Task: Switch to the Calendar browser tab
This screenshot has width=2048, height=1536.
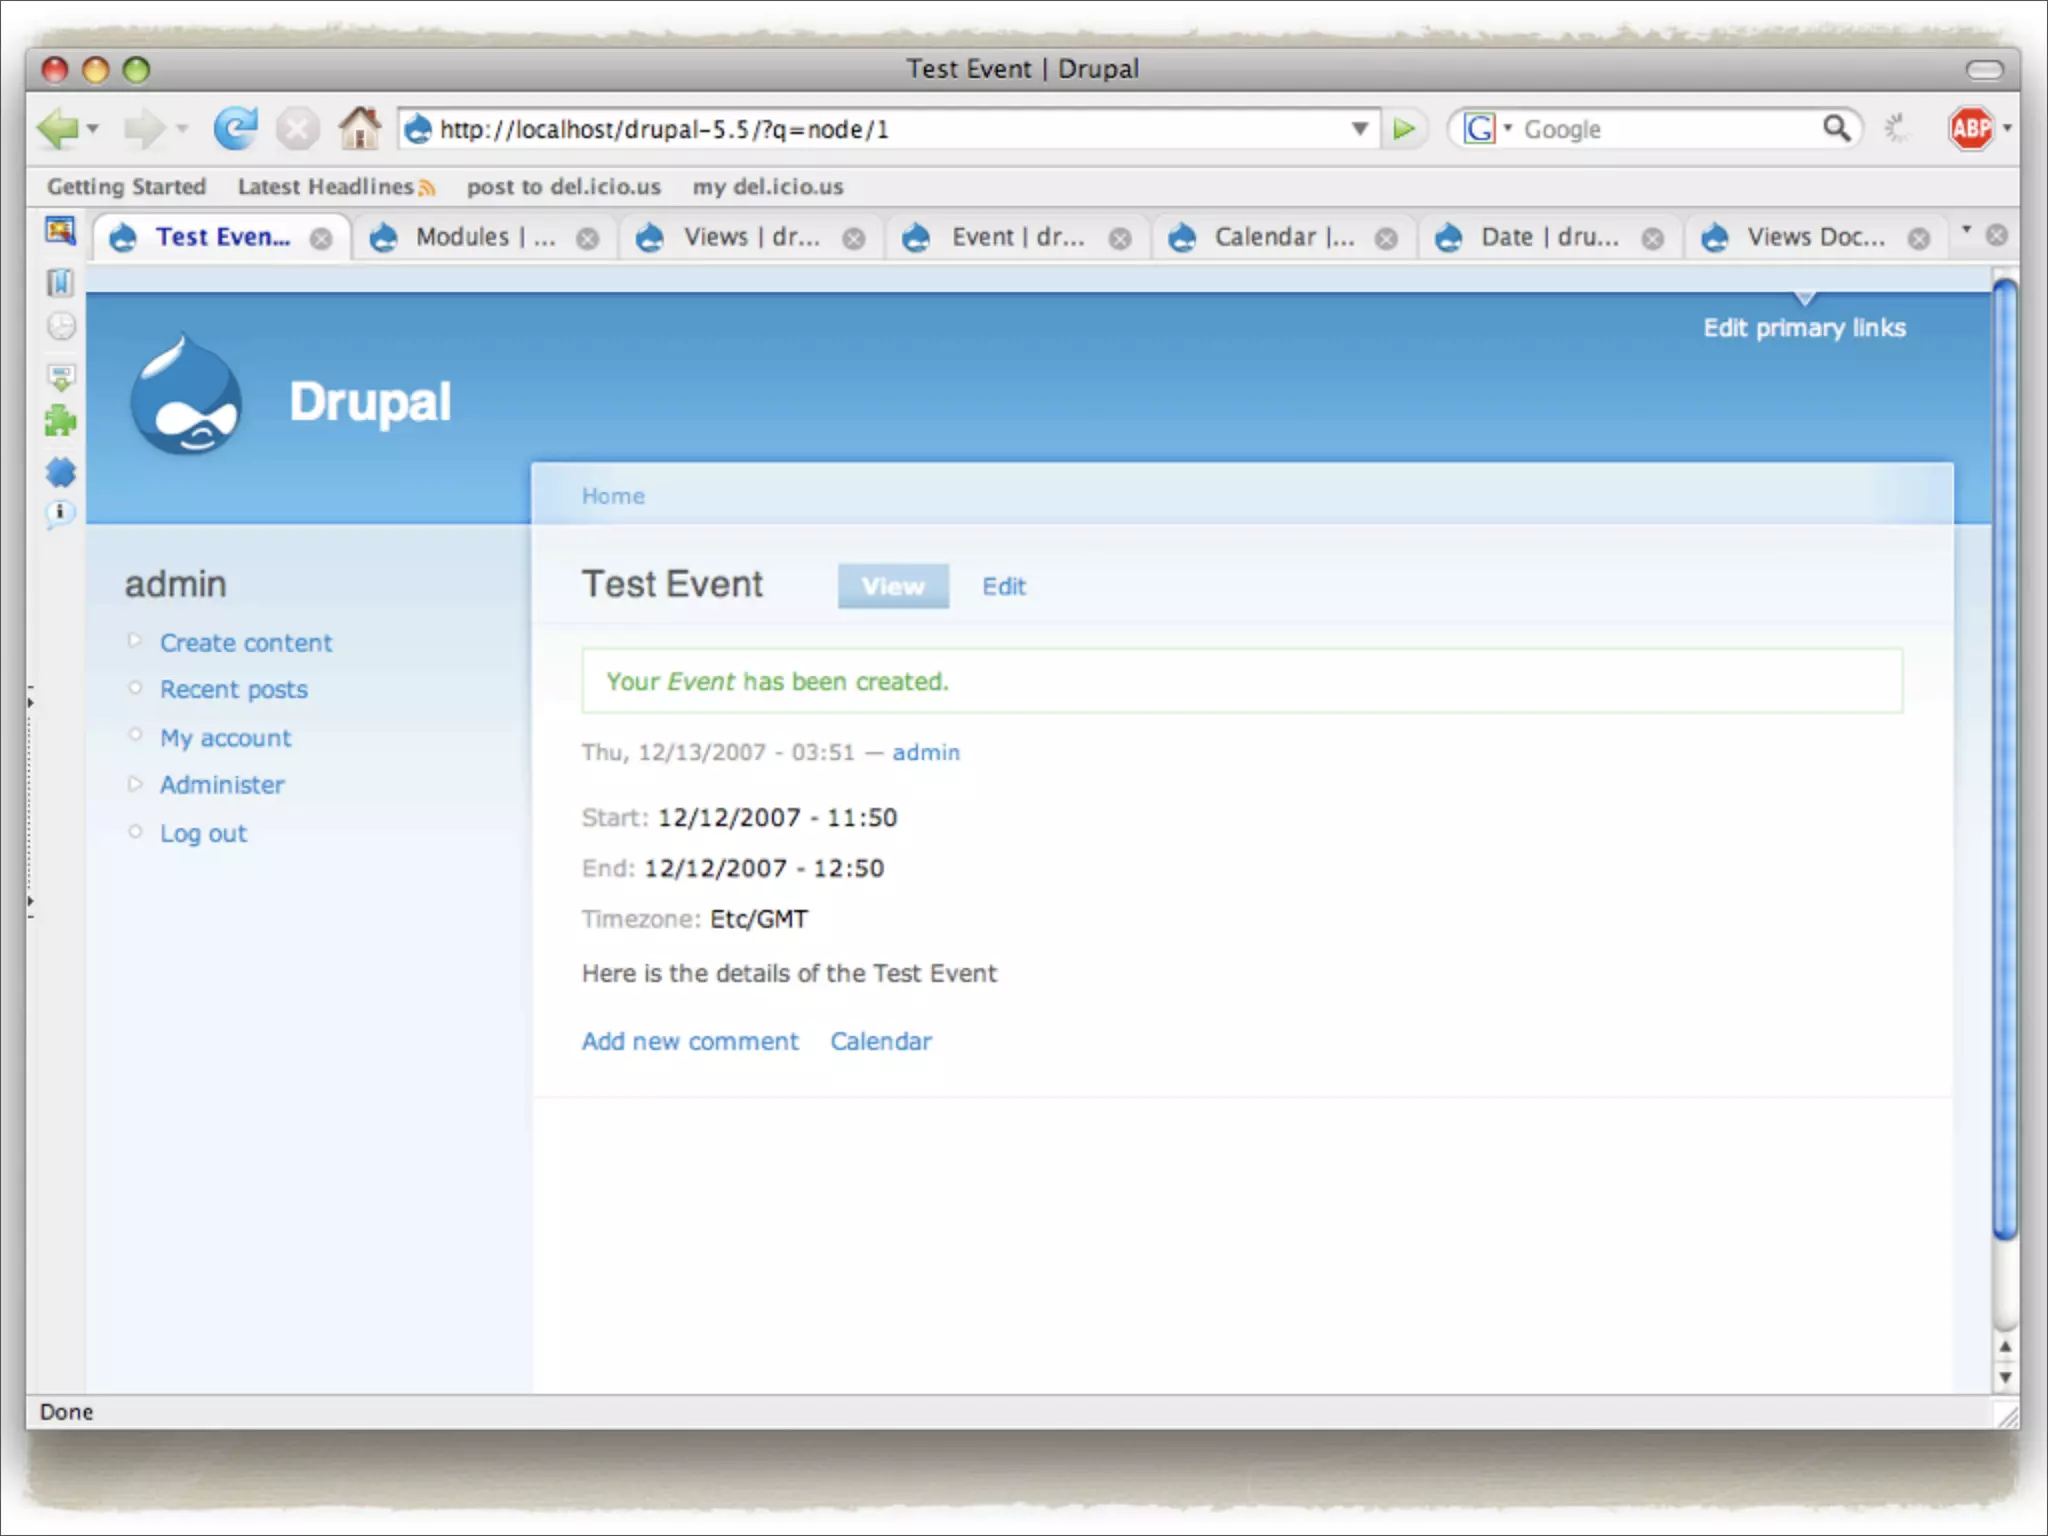Action: (x=1284, y=238)
